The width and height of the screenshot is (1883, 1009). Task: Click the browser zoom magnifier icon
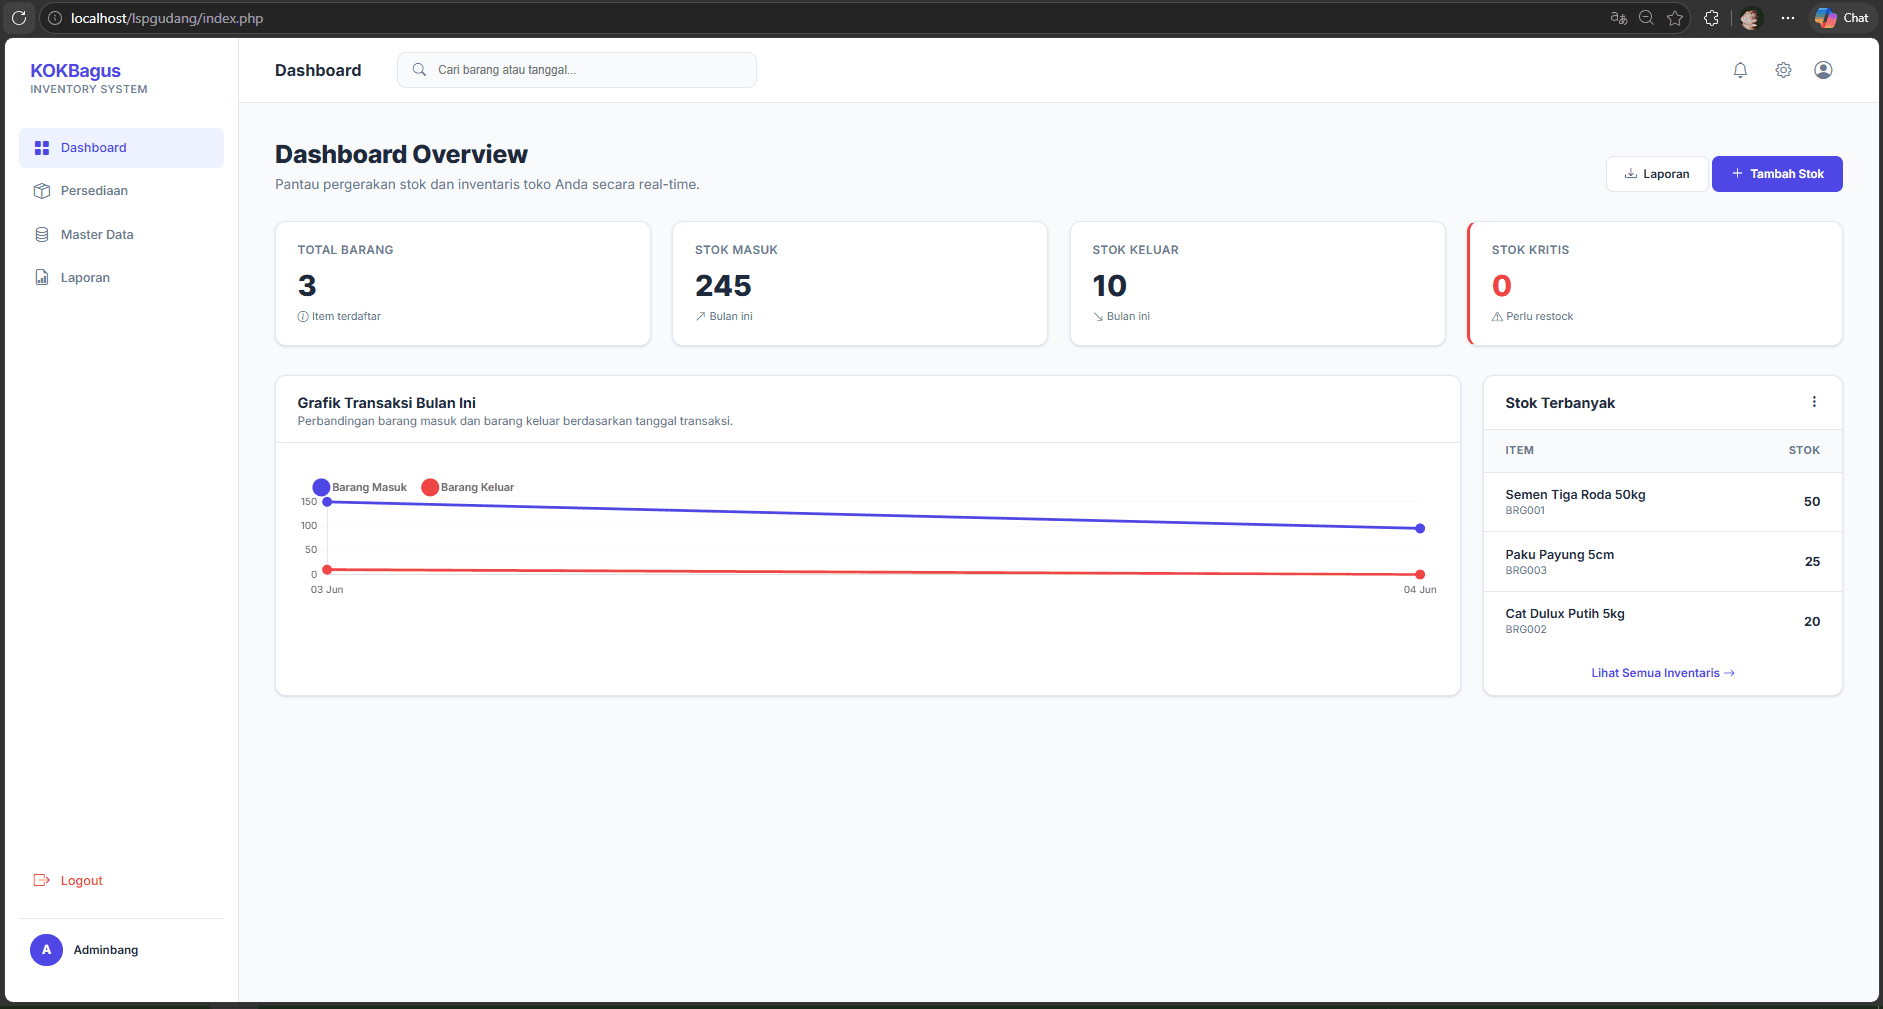pos(1646,18)
